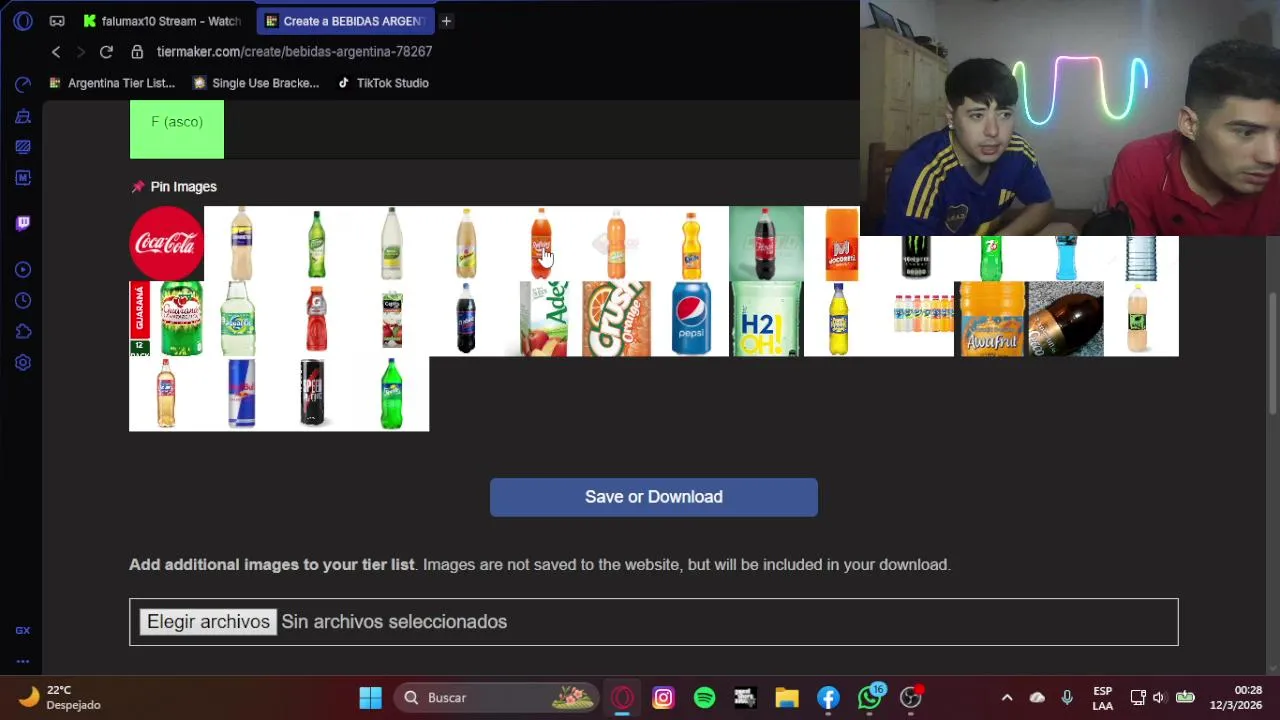The width and height of the screenshot is (1280, 720).
Task: Select the orange Mocoretá image
Action: coord(841,243)
